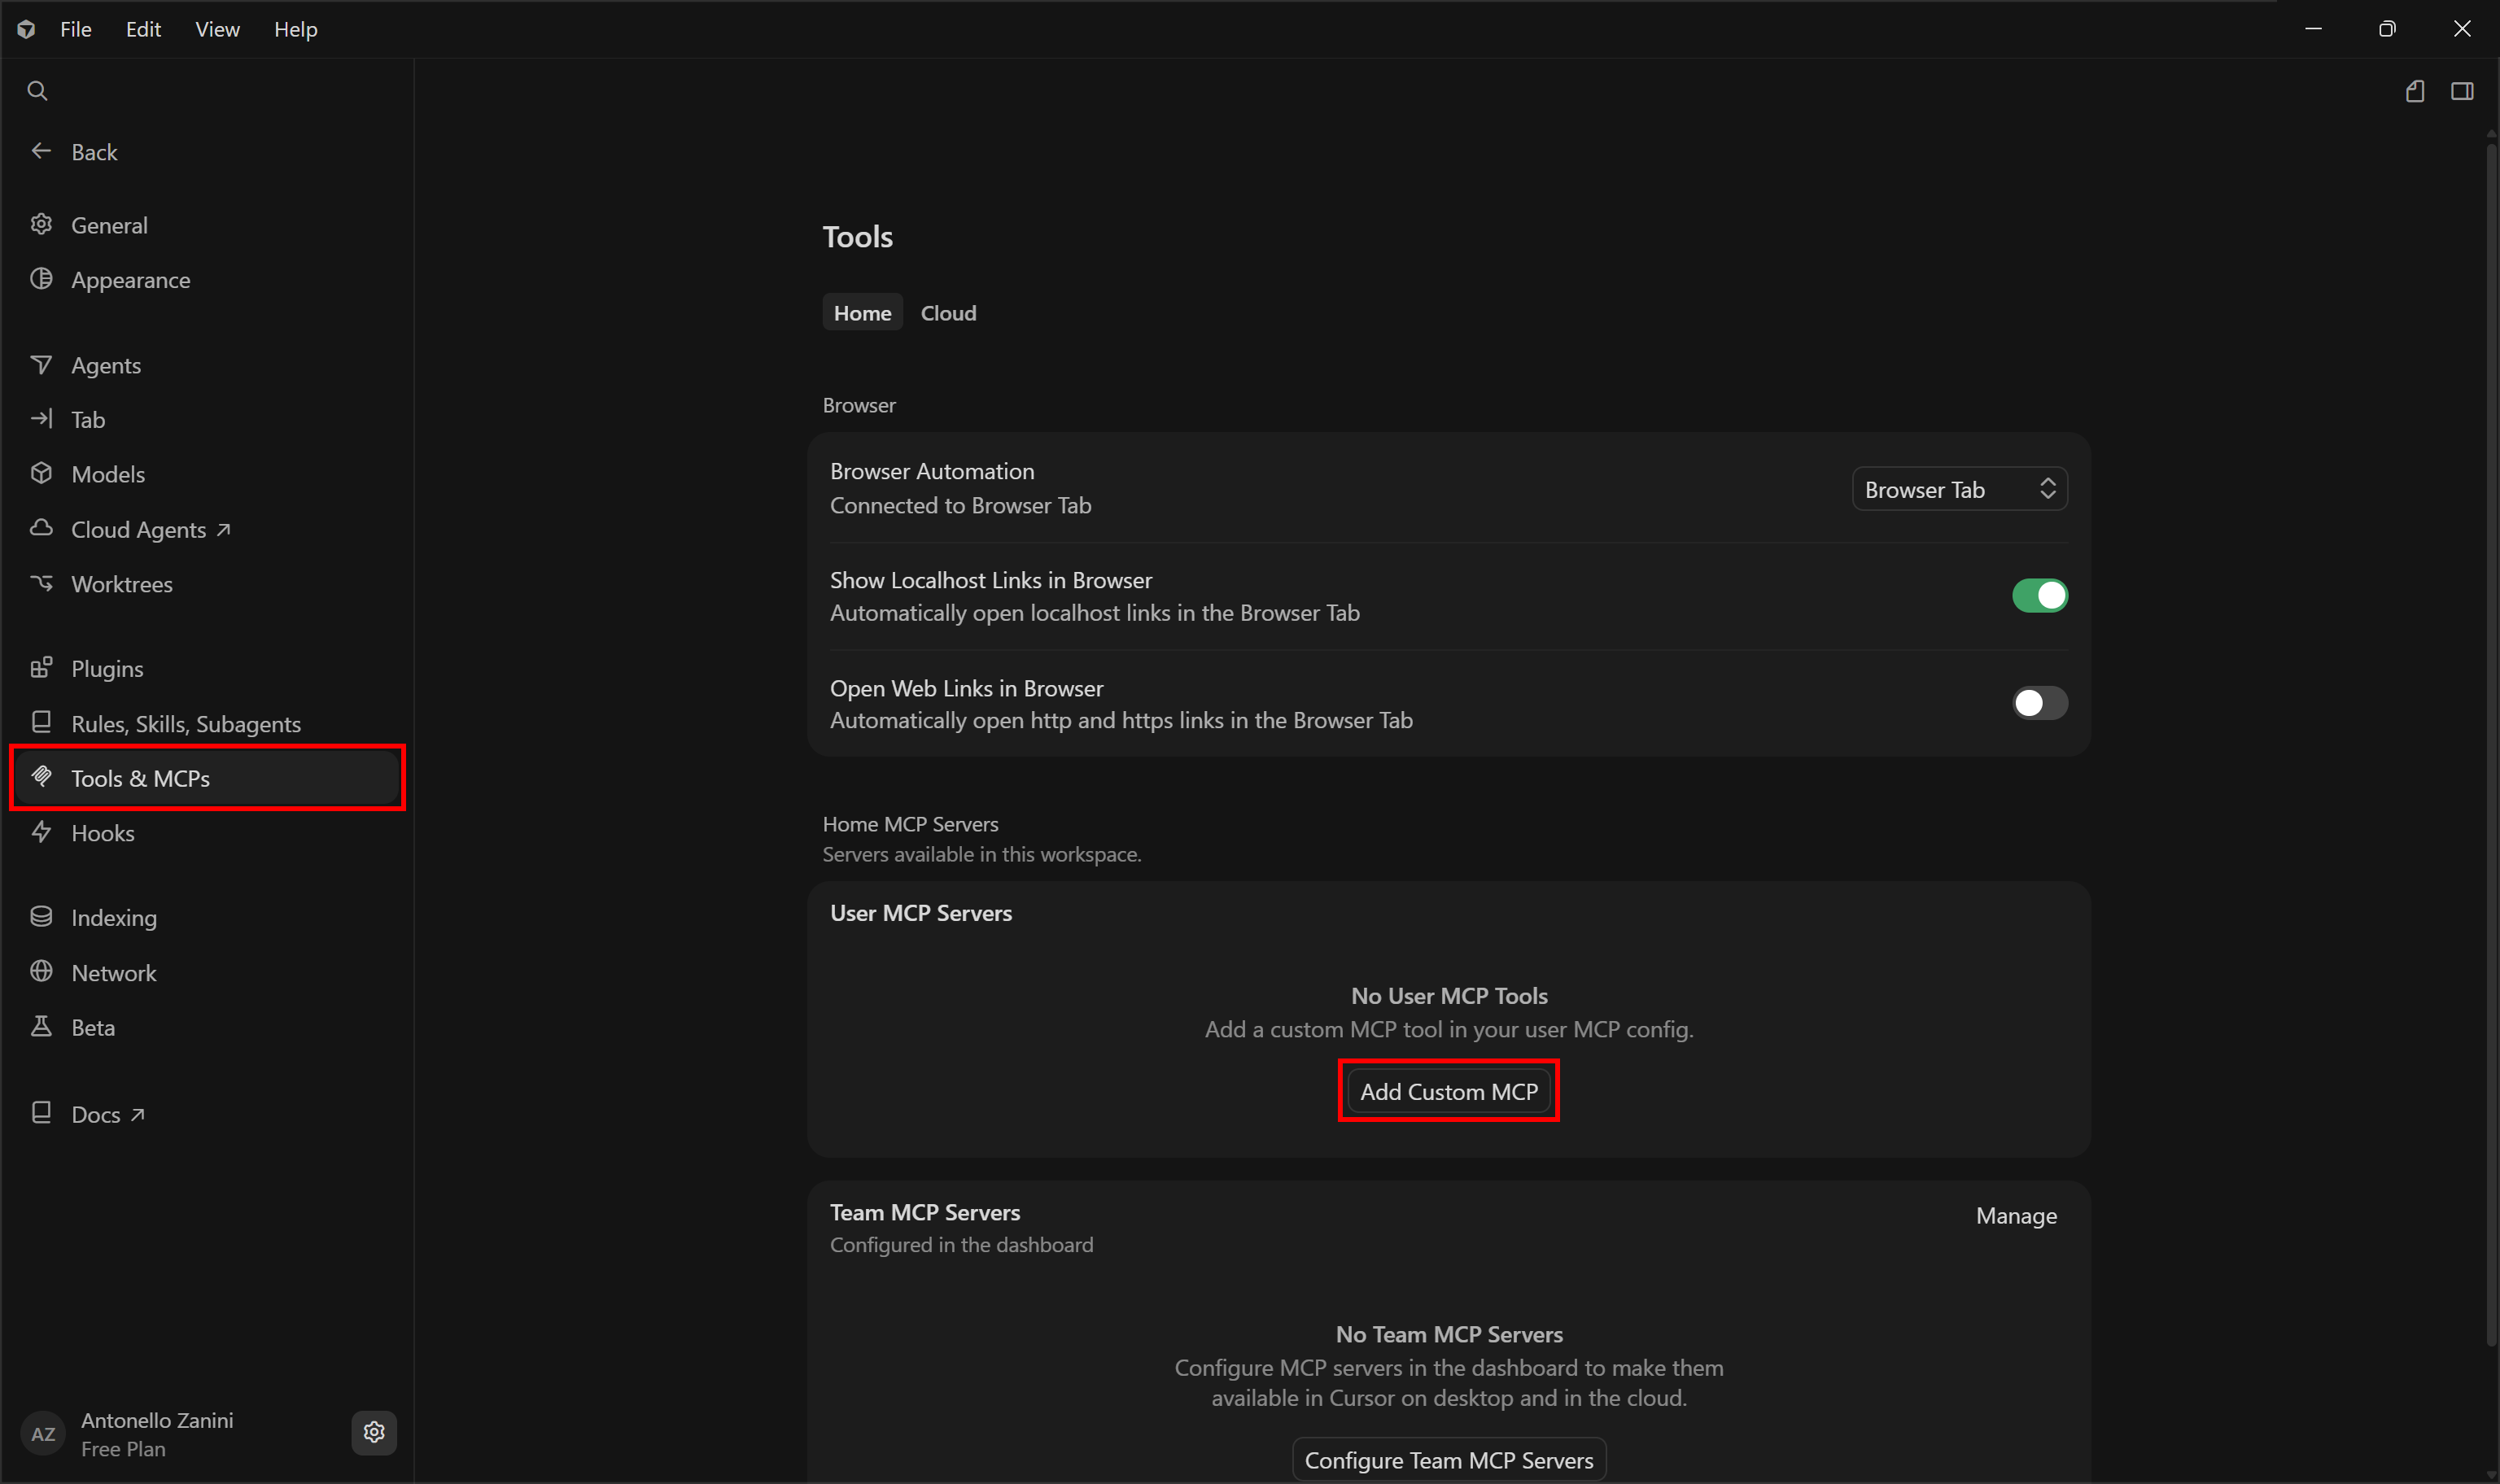Screen dimensions: 2500x1484
Task: Minimize the application window
Action: click(x=2313, y=29)
